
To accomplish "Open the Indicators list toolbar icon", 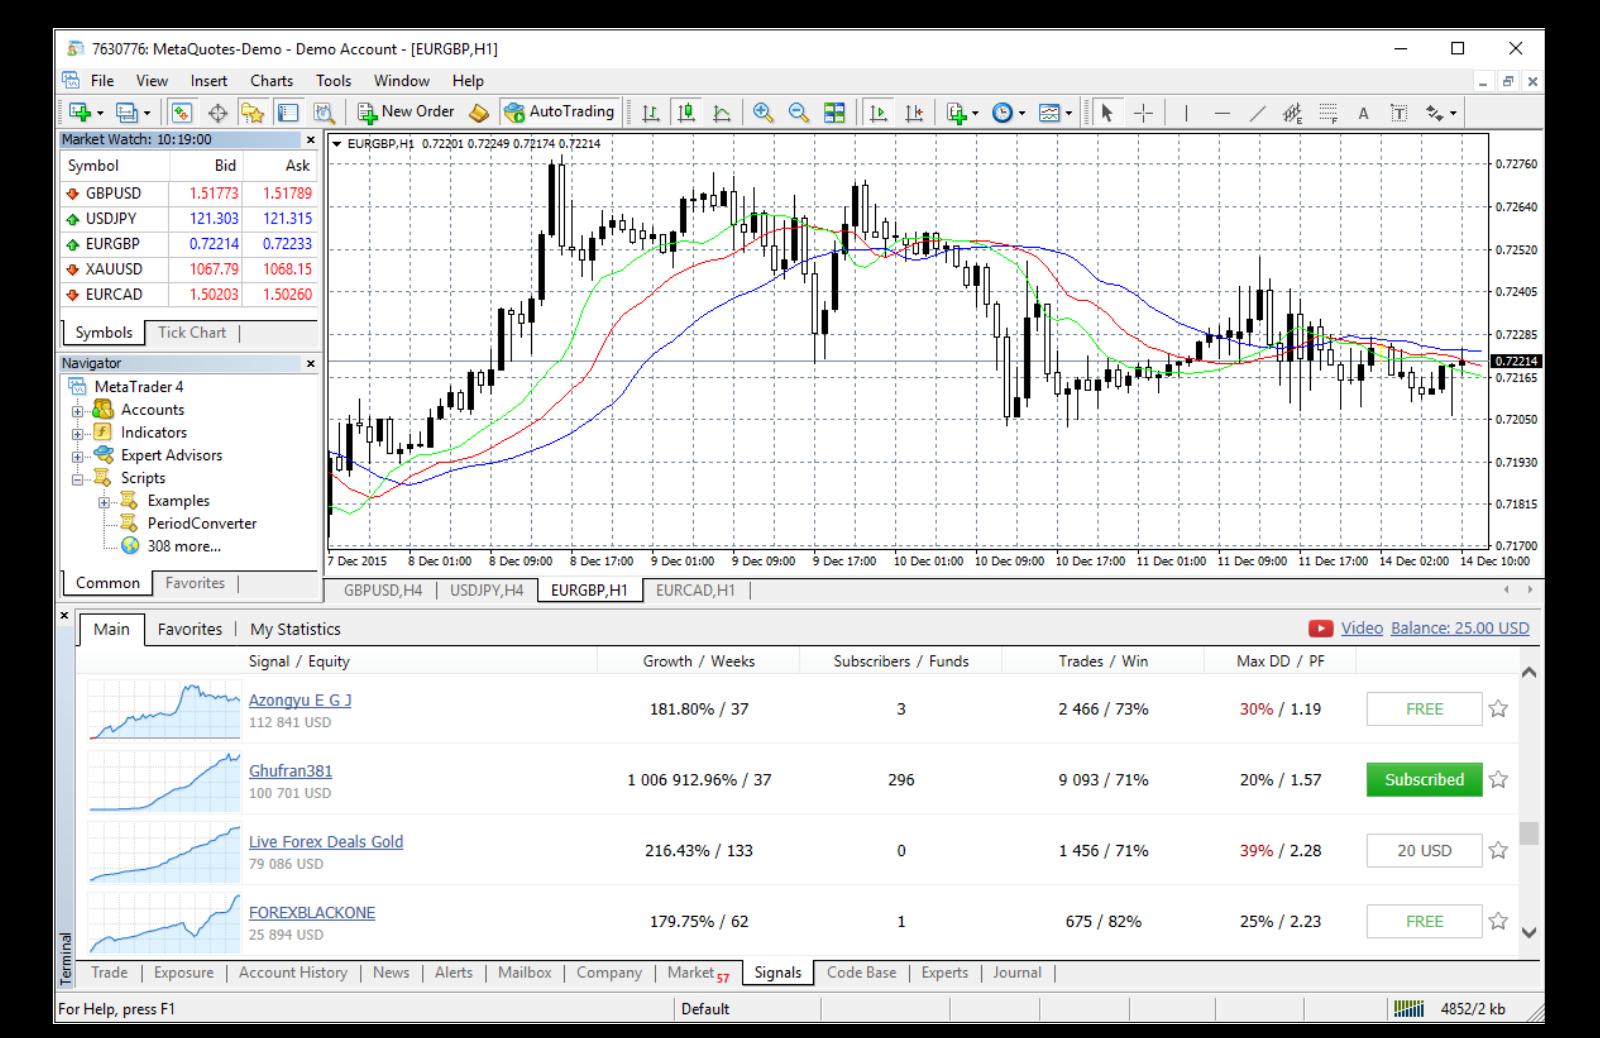I will tap(957, 113).
